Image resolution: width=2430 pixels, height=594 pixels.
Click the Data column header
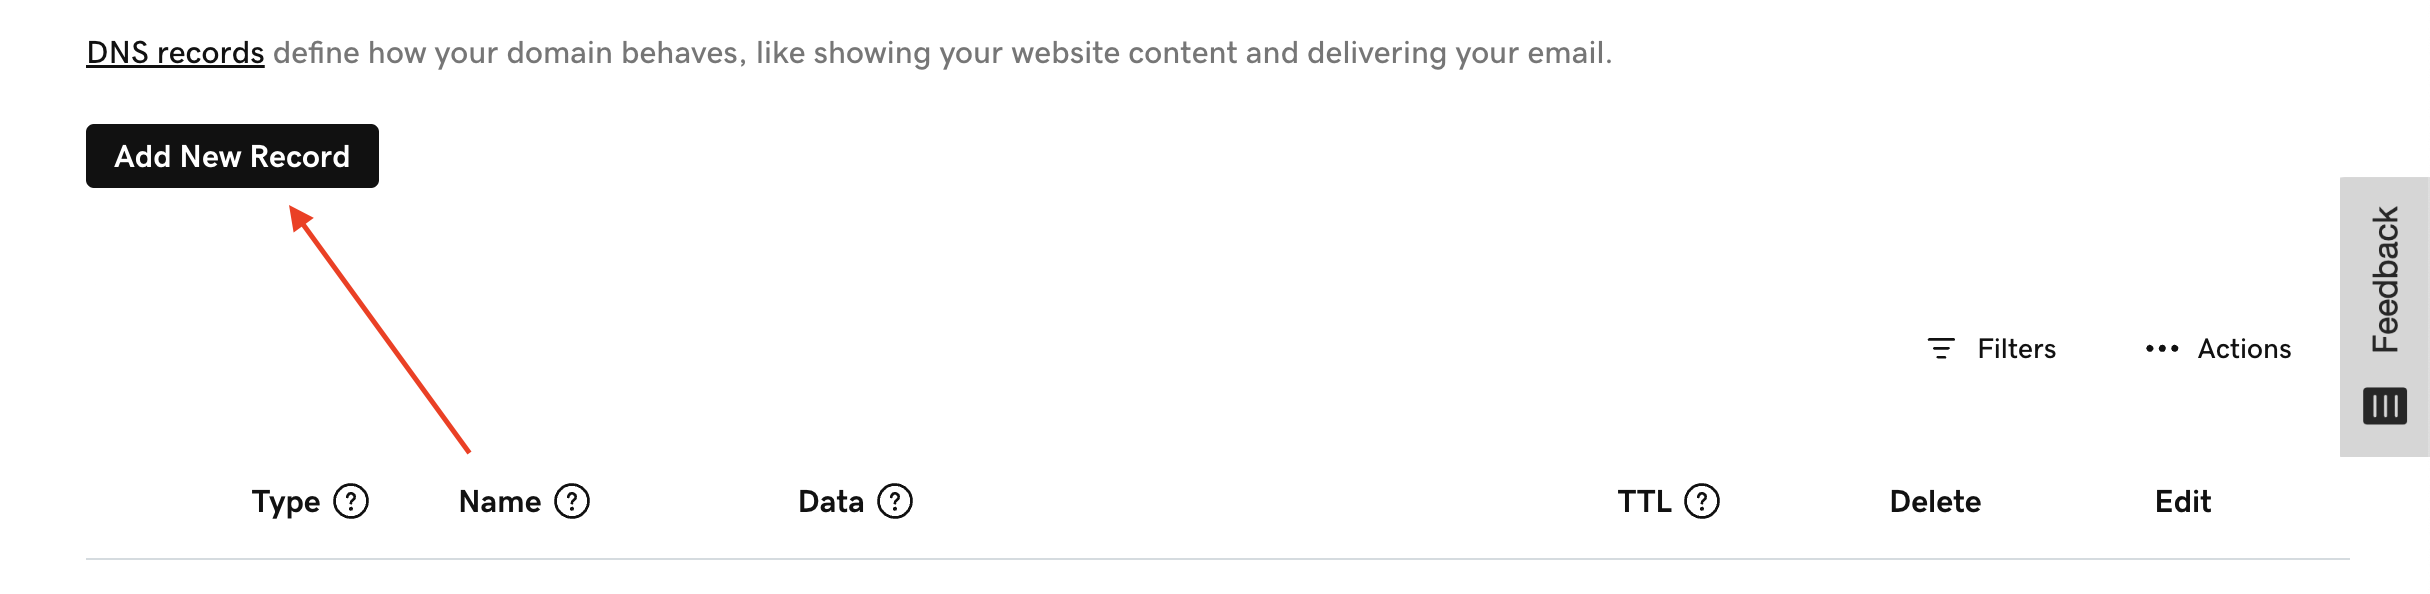pos(831,501)
